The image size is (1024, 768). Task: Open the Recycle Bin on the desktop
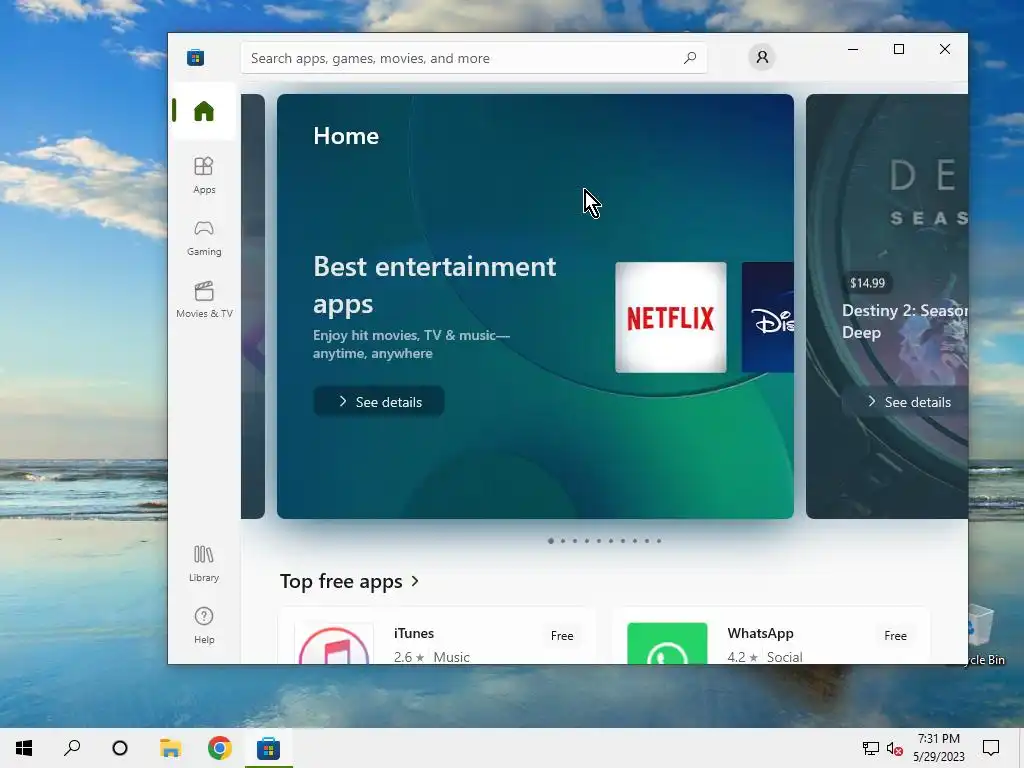tap(986, 633)
